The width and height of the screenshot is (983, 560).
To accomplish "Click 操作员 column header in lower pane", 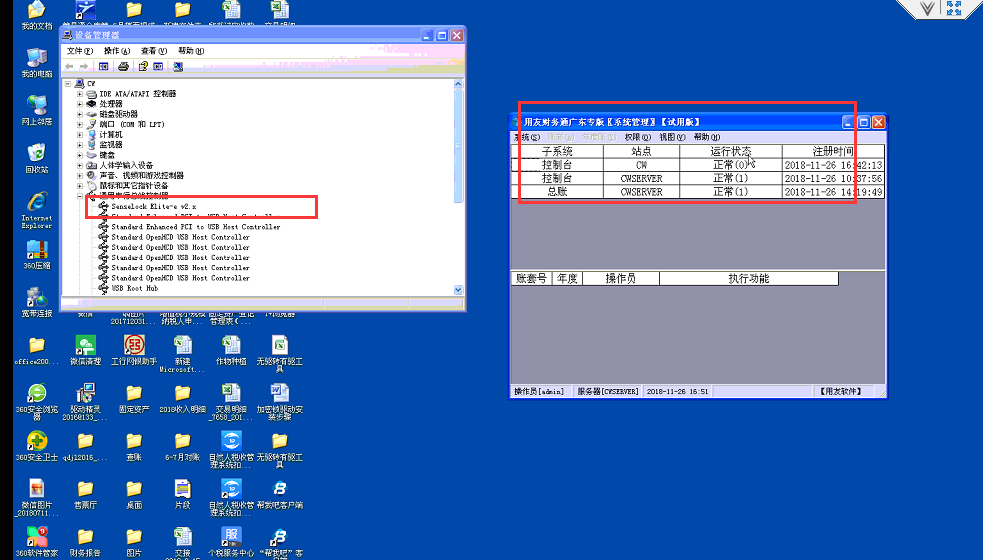I will [x=621, y=278].
